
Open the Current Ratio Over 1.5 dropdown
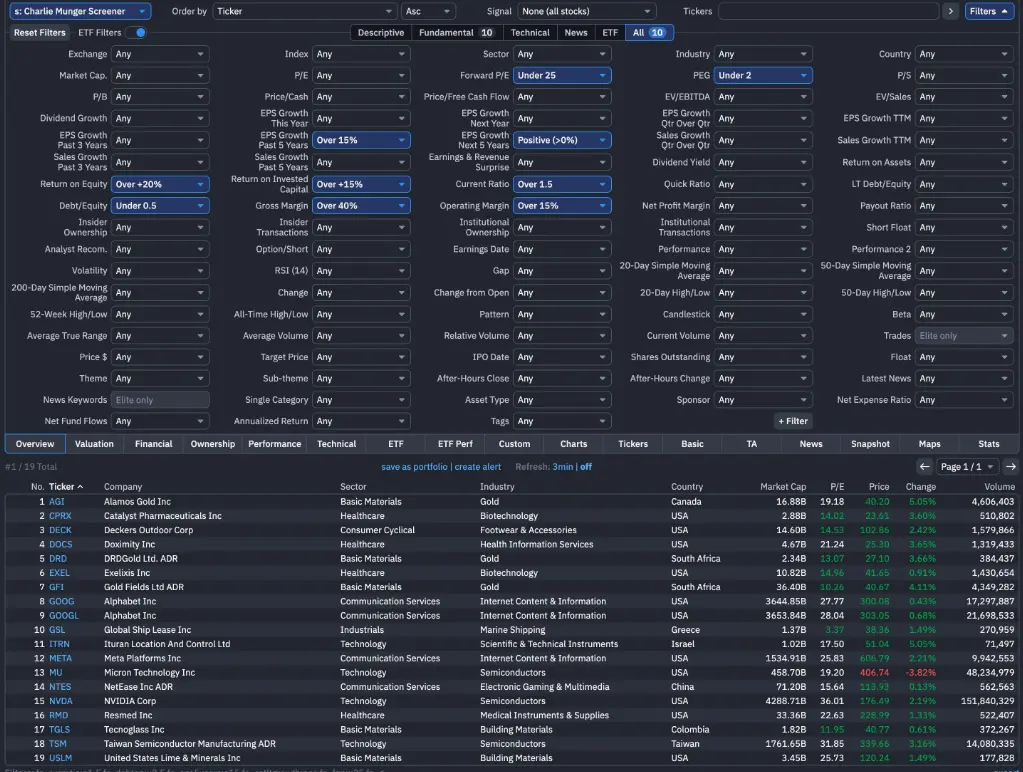coord(562,184)
